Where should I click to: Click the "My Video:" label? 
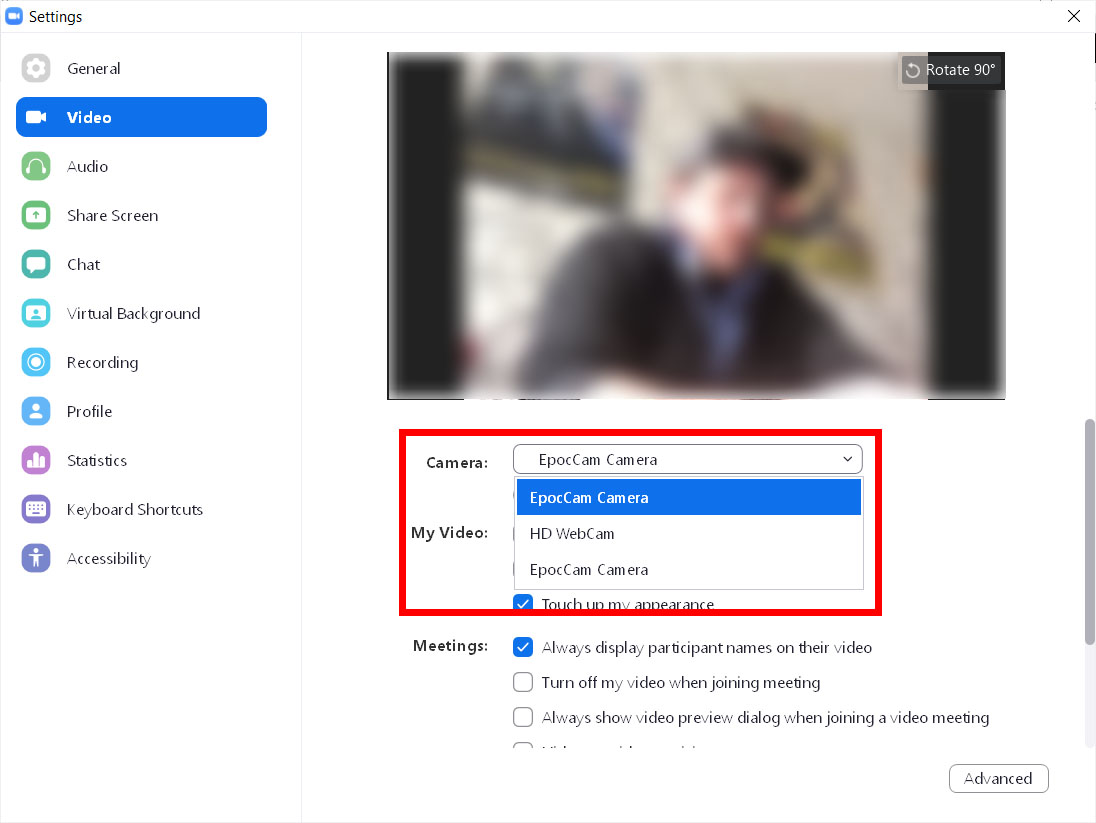pos(449,533)
